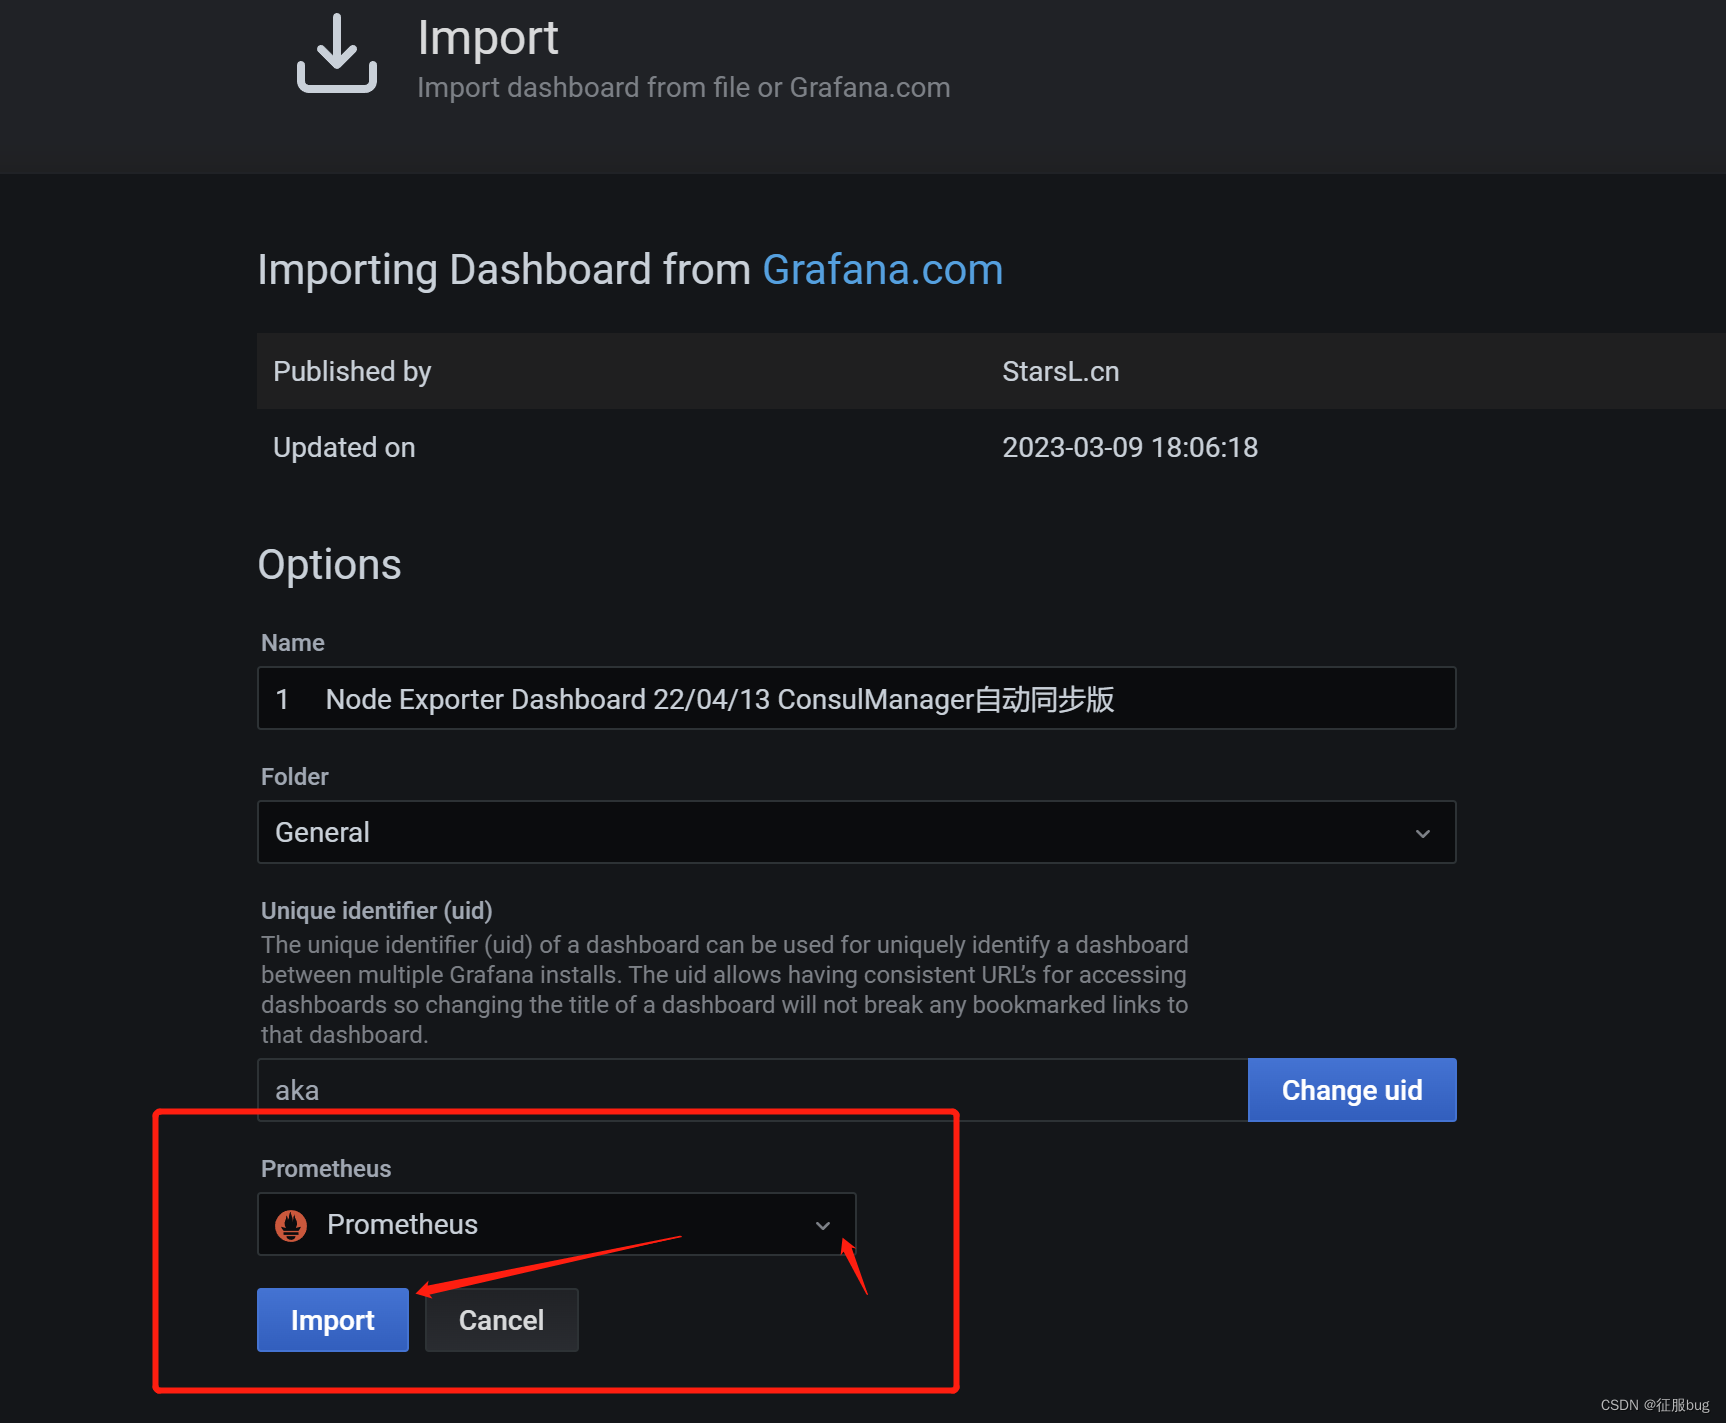The height and width of the screenshot is (1423, 1726).
Task: Click the uid field containing aka
Action: (753, 1090)
